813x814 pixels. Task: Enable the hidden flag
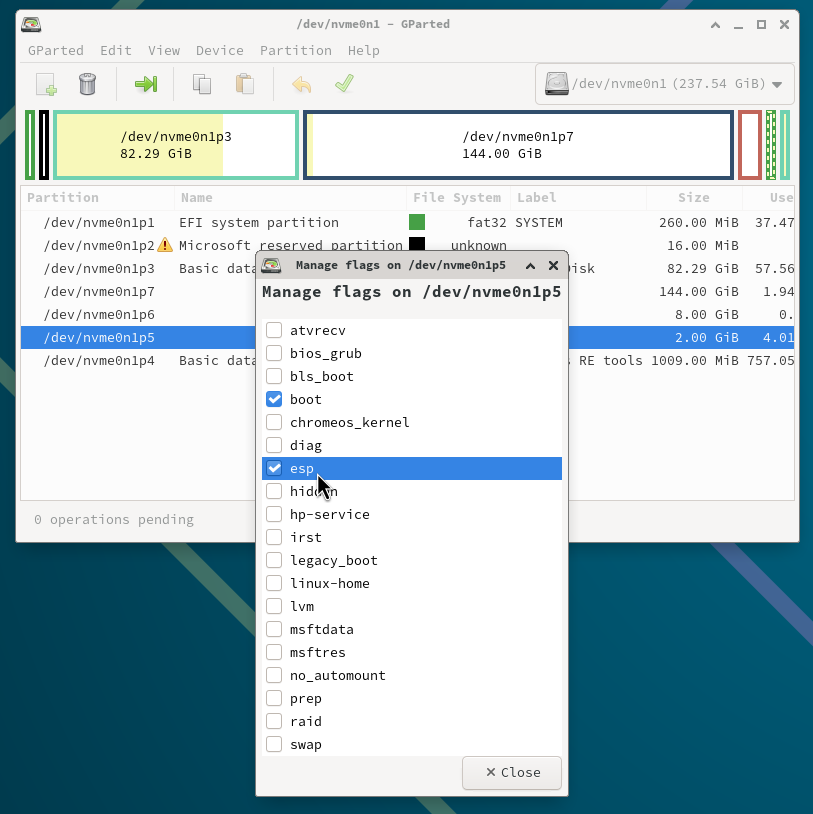(274, 491)
